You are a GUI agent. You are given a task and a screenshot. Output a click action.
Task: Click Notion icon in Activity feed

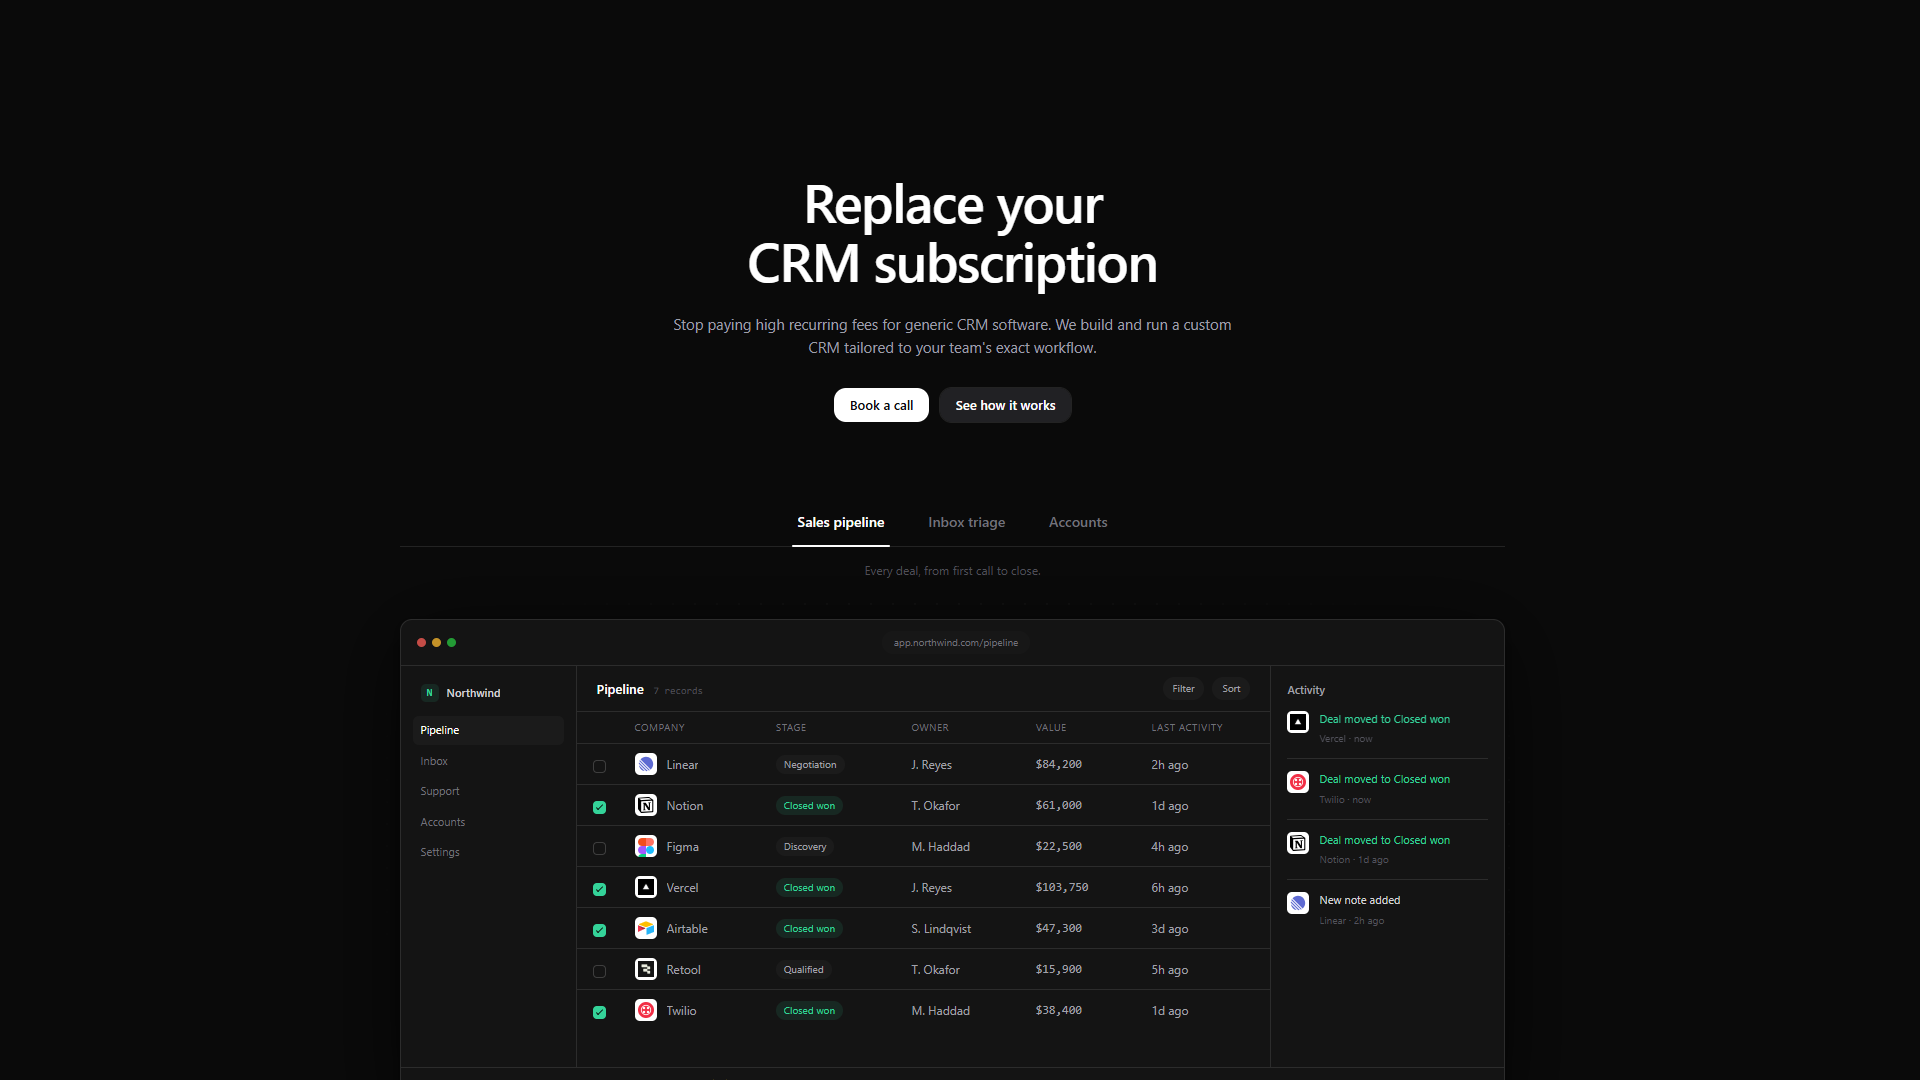pyautogui.click(x=1298, y=843)
